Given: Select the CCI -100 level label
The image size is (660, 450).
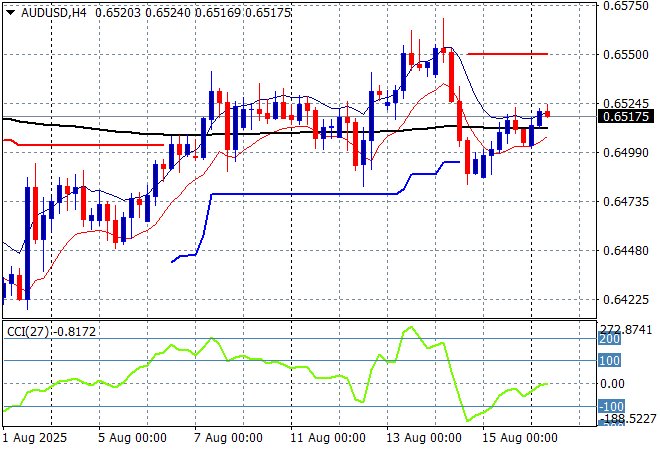Looking at the screenshot, I should click(x=611, y=407).
